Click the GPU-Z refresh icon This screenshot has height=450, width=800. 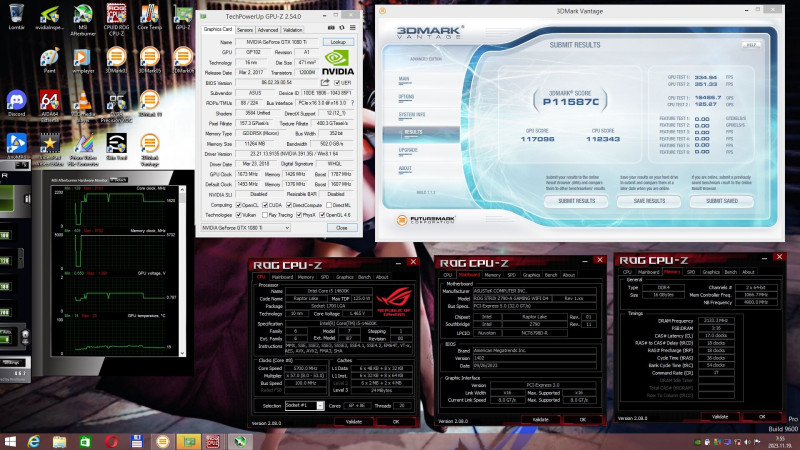tap(342, 28)
